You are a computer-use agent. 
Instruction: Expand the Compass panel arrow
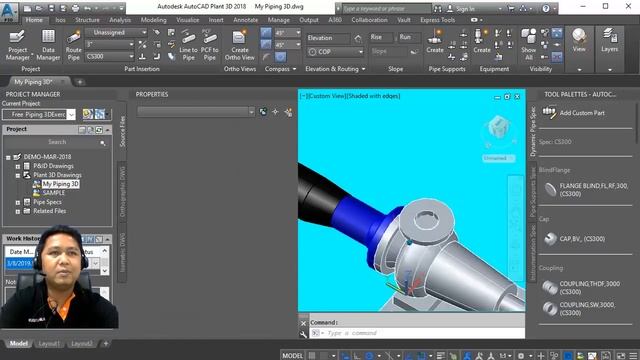click(x=294, y=69)
